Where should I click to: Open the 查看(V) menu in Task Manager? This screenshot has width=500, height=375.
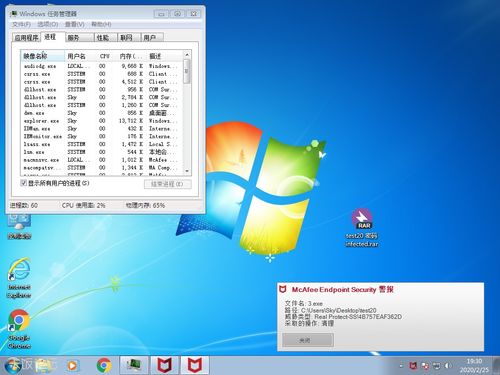point(74,24)
